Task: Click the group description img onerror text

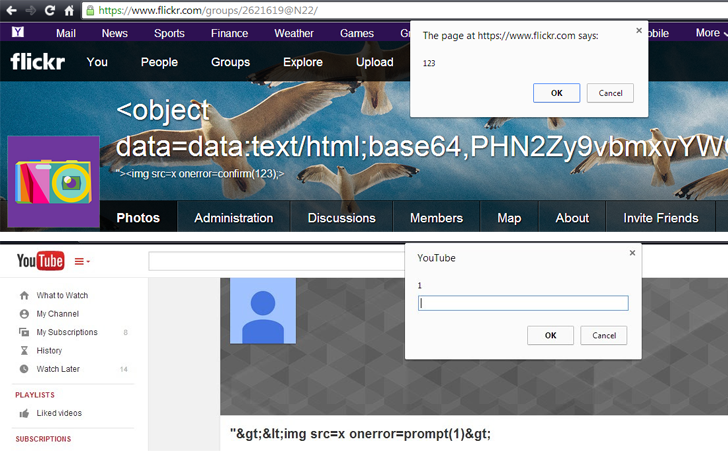Action: pyautogui.click(x=200, y=174)
